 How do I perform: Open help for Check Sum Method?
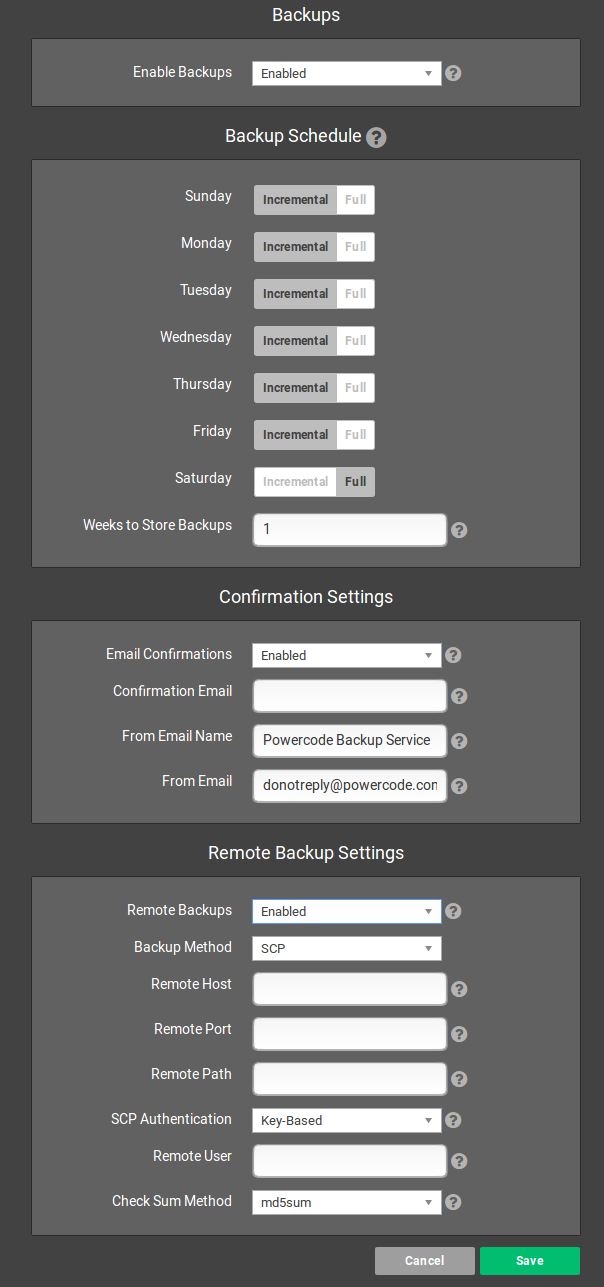[x=453, y=1202]
